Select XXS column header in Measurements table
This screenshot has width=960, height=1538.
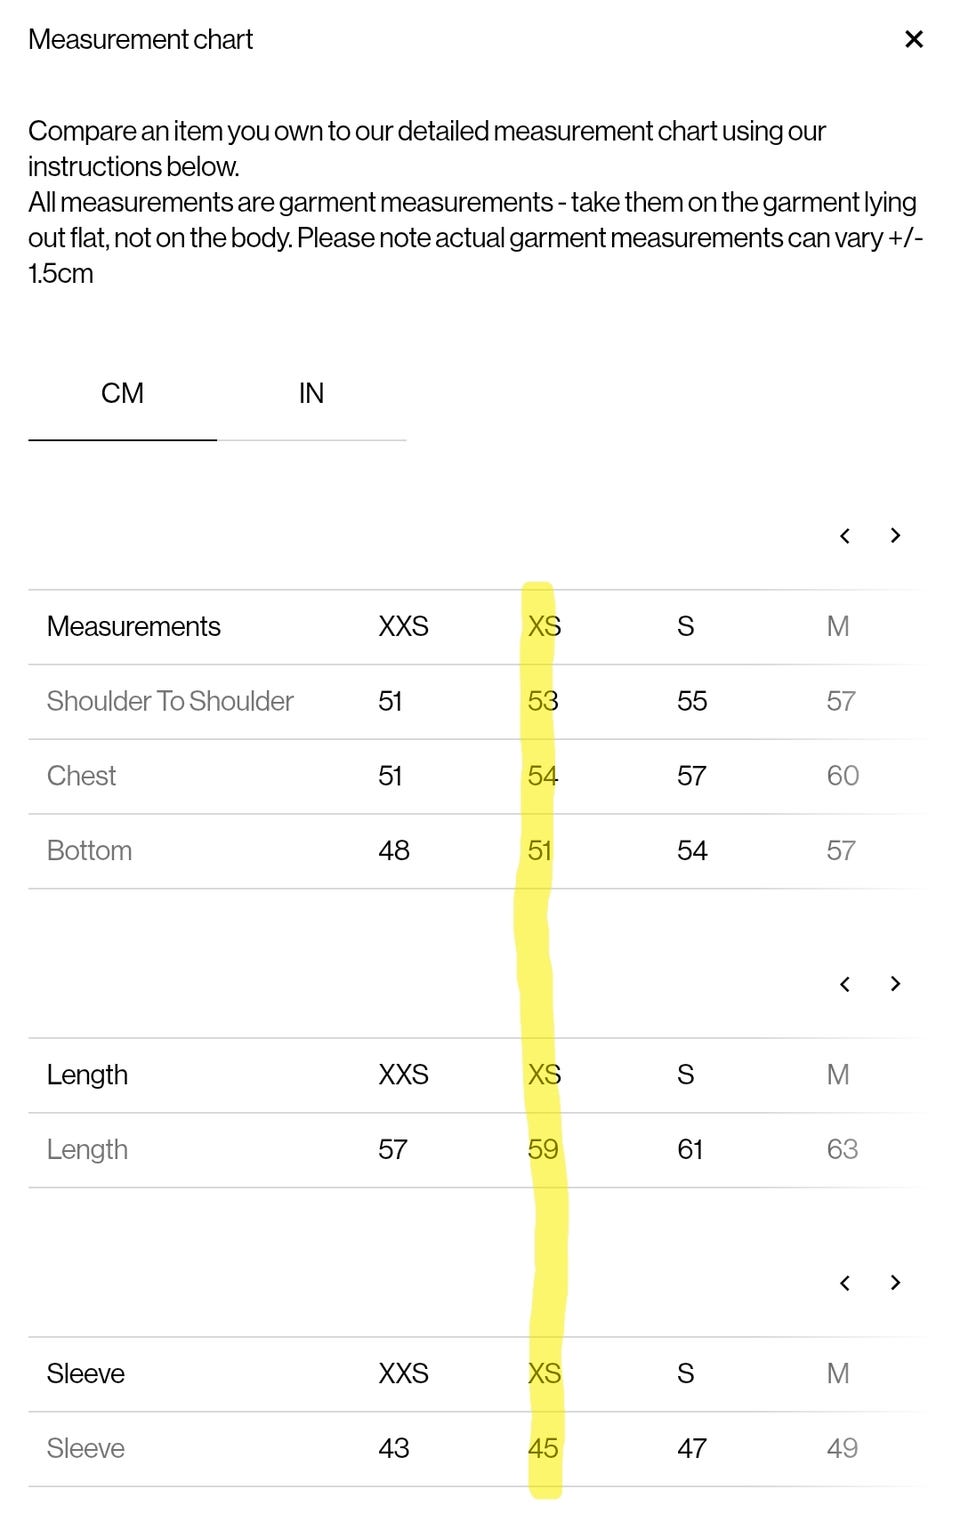pyautogui.click(x=403, y=627)
